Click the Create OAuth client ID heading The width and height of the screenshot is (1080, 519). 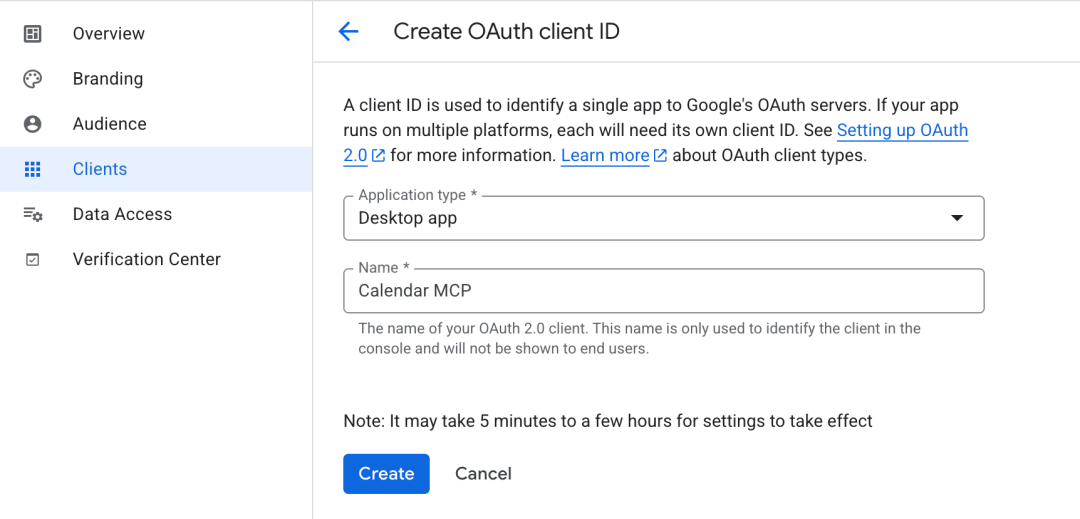[506, 32]
